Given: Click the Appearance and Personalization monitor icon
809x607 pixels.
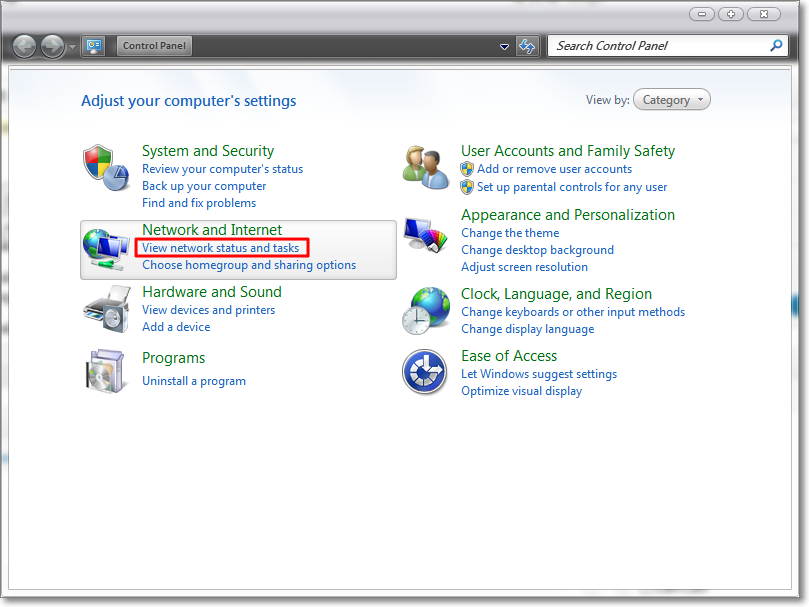Looking at the screenshot, I should 425,235.
